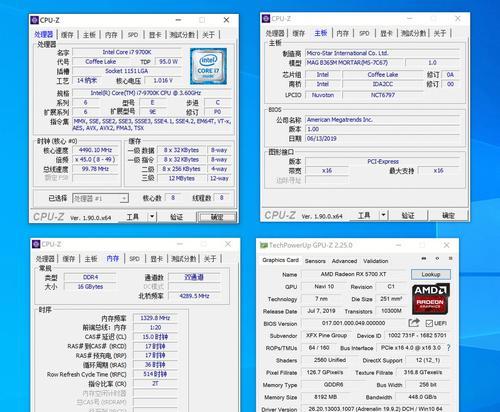Viewport: 500px width, 412px height.
Task: Open 关于 tab in the mainboard CPU-Z window
Action: tap(440, 33)
